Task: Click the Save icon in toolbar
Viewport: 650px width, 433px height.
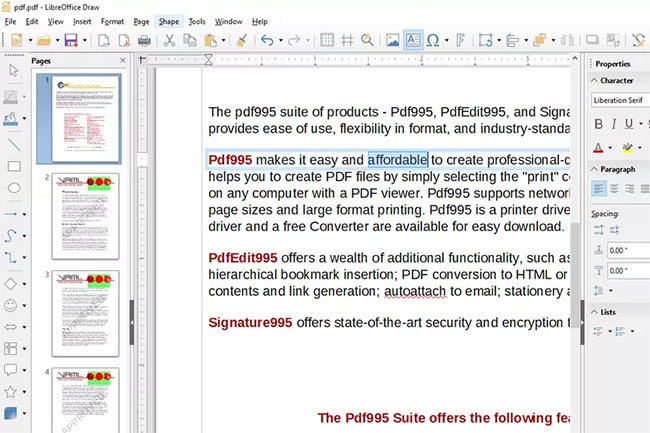Action: (x=71, y=40)
